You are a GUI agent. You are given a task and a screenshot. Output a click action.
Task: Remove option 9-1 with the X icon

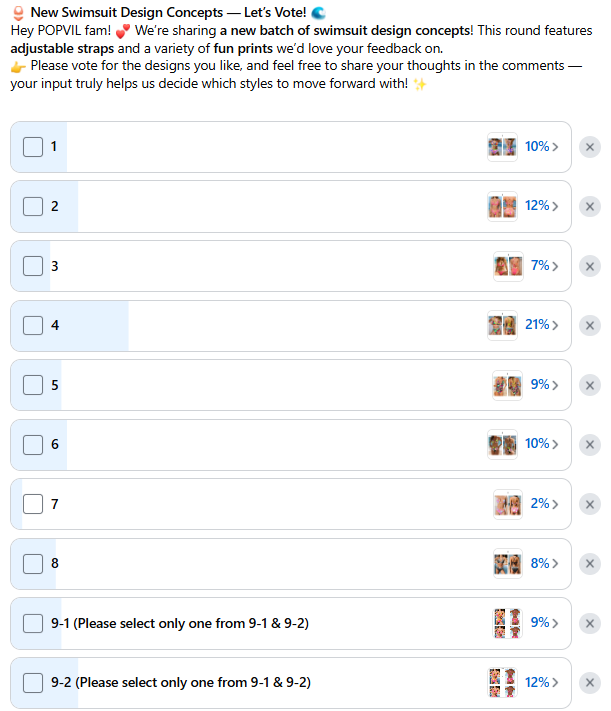pyautogui.click(x=590, y=623)
